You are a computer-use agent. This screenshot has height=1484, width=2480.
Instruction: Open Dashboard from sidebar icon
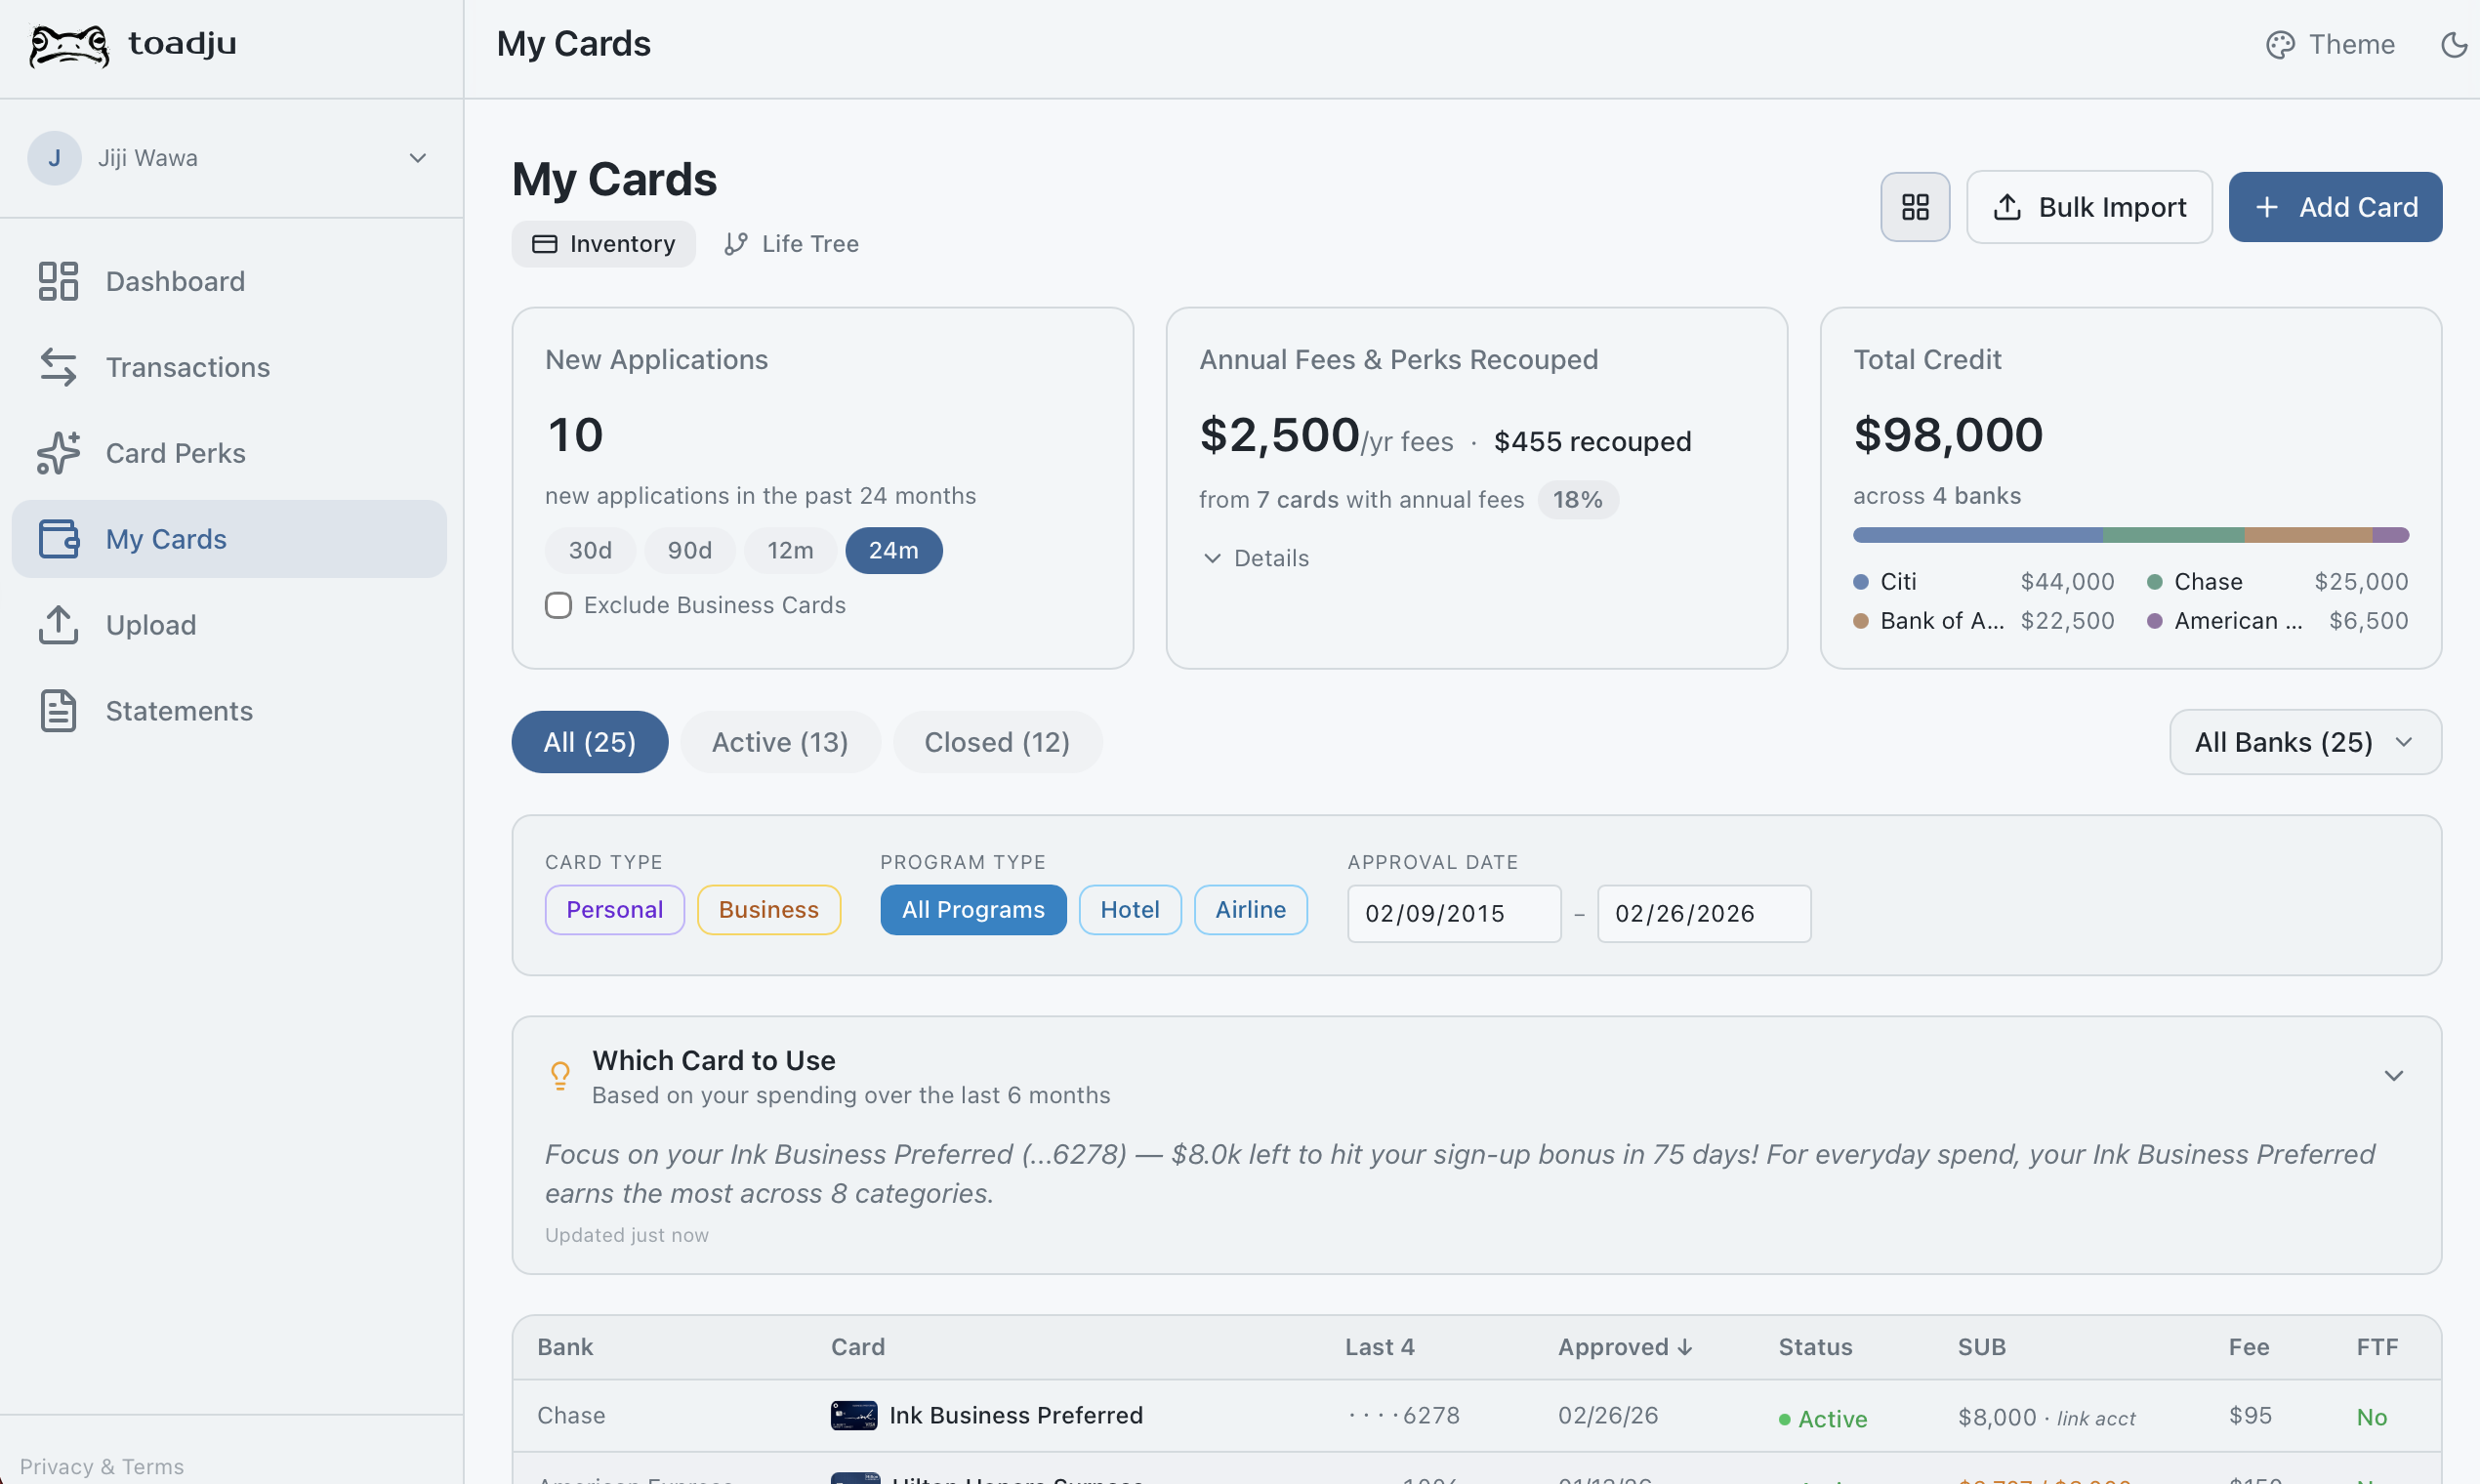58,281
